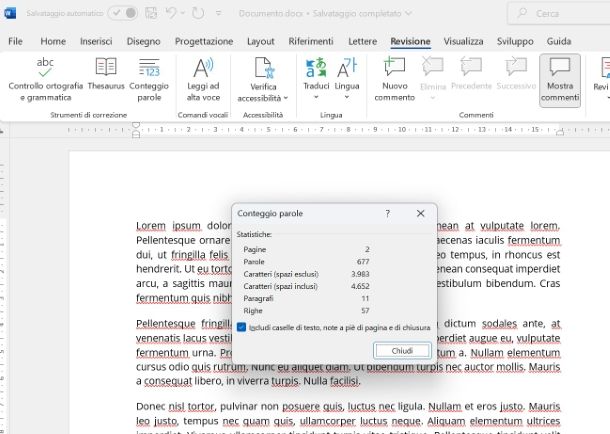The height and width of the screenshot is (434, 610).
Task: Select the Revisione tab
Action: pyautogui.click(x=410, y=41)
